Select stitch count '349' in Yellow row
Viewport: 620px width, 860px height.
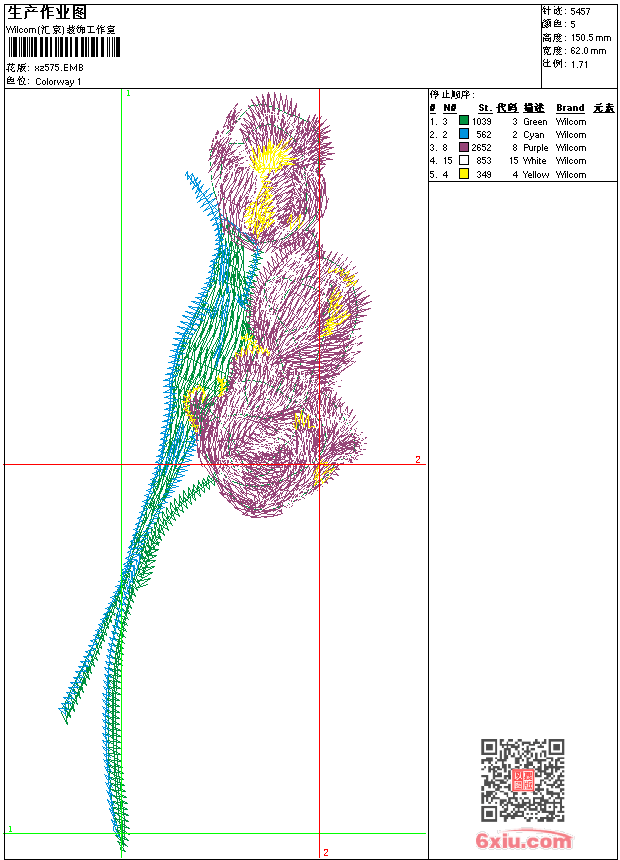coord(484,175)
